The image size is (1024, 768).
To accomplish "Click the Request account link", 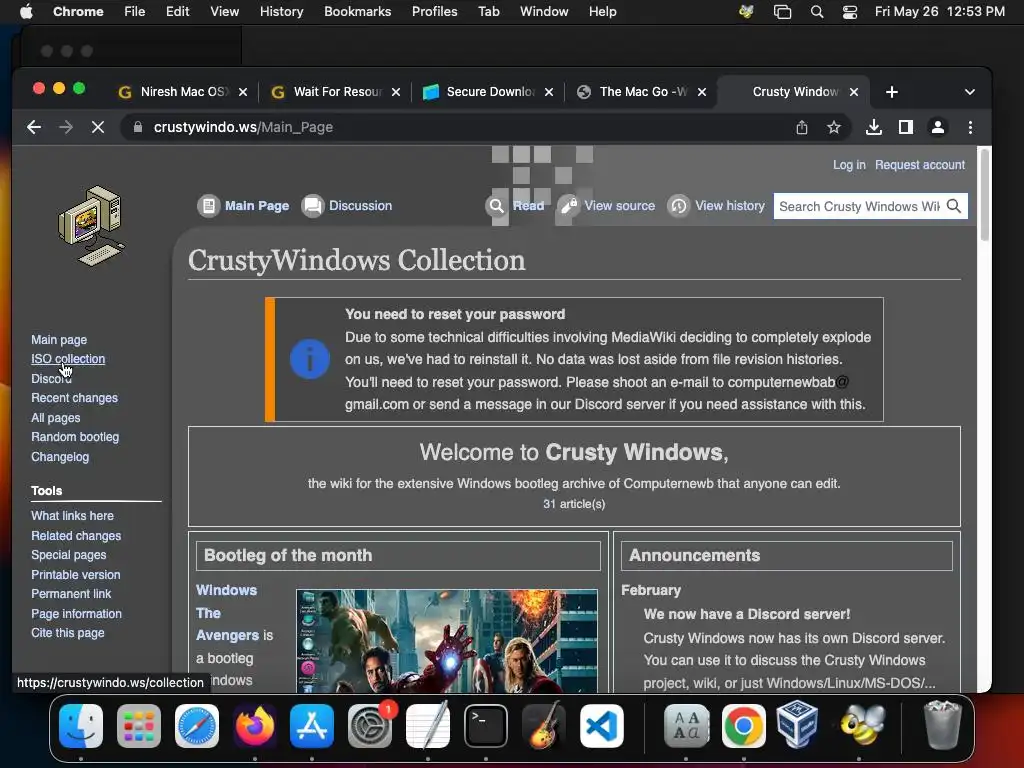I will 920,165.
